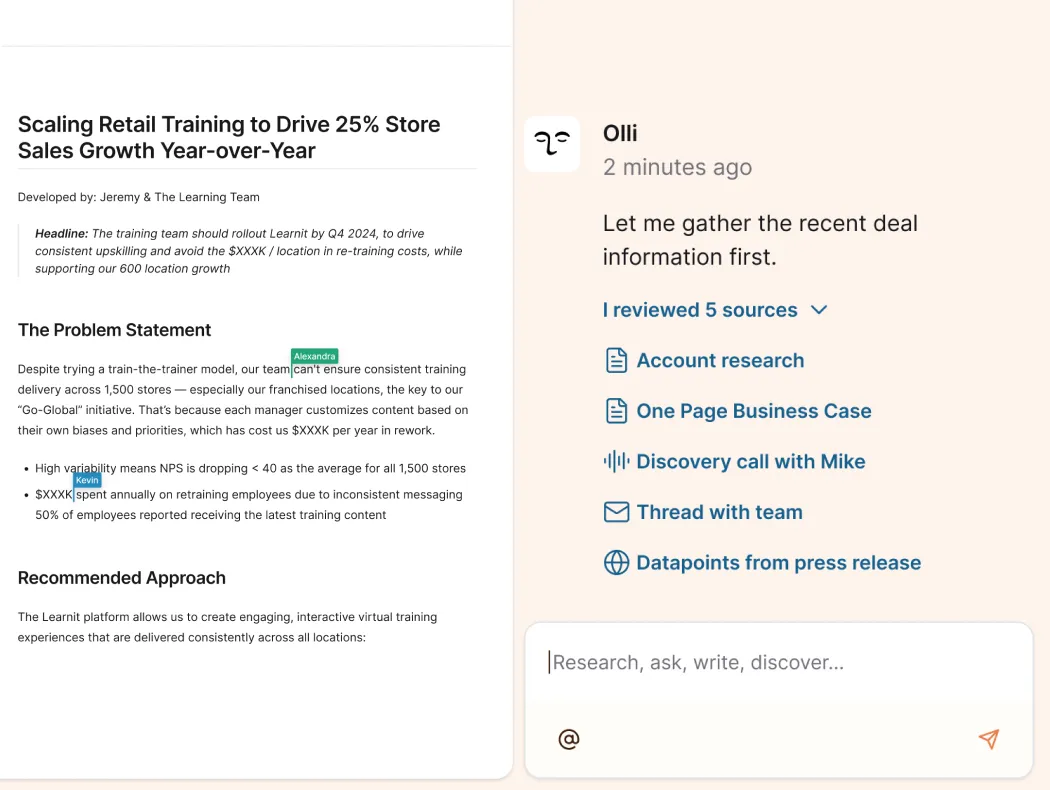The image size is (1050, 790).
Task: Click the globe icon beside Datapoints source
Action: coord(616,563)
